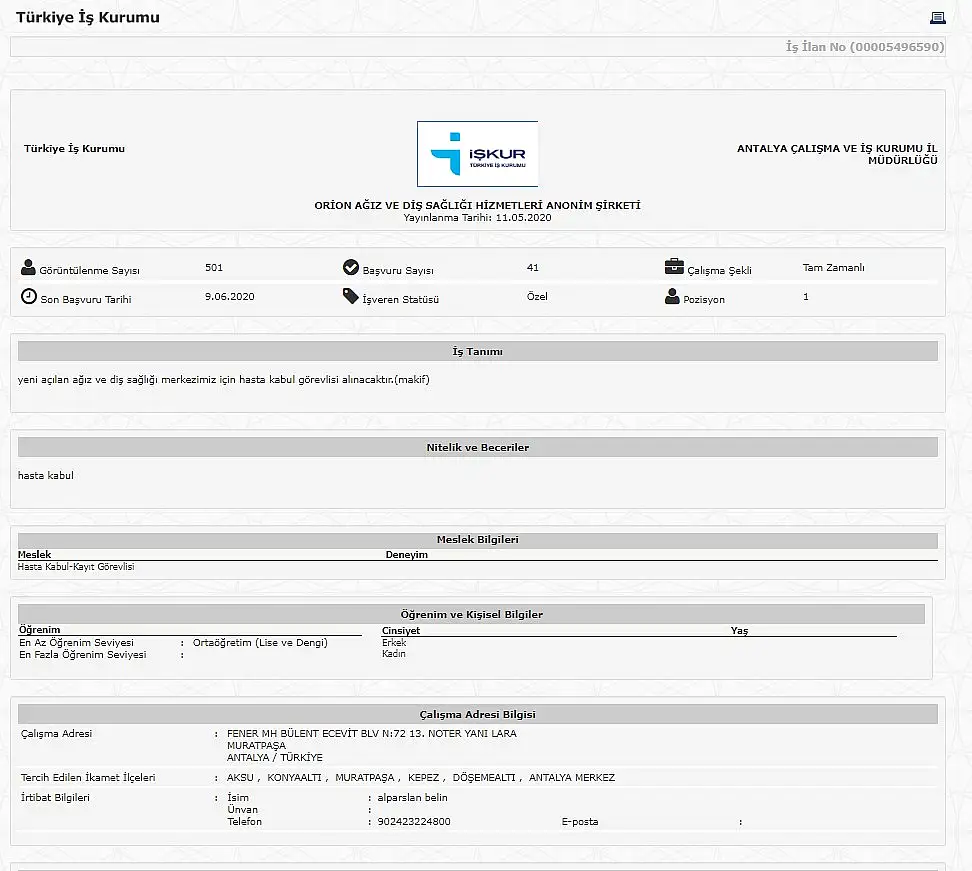Click the En Fazla Öğrenim Seviyesi label
Viewport: 972px width, 871px height.
(x=82, y=655)
